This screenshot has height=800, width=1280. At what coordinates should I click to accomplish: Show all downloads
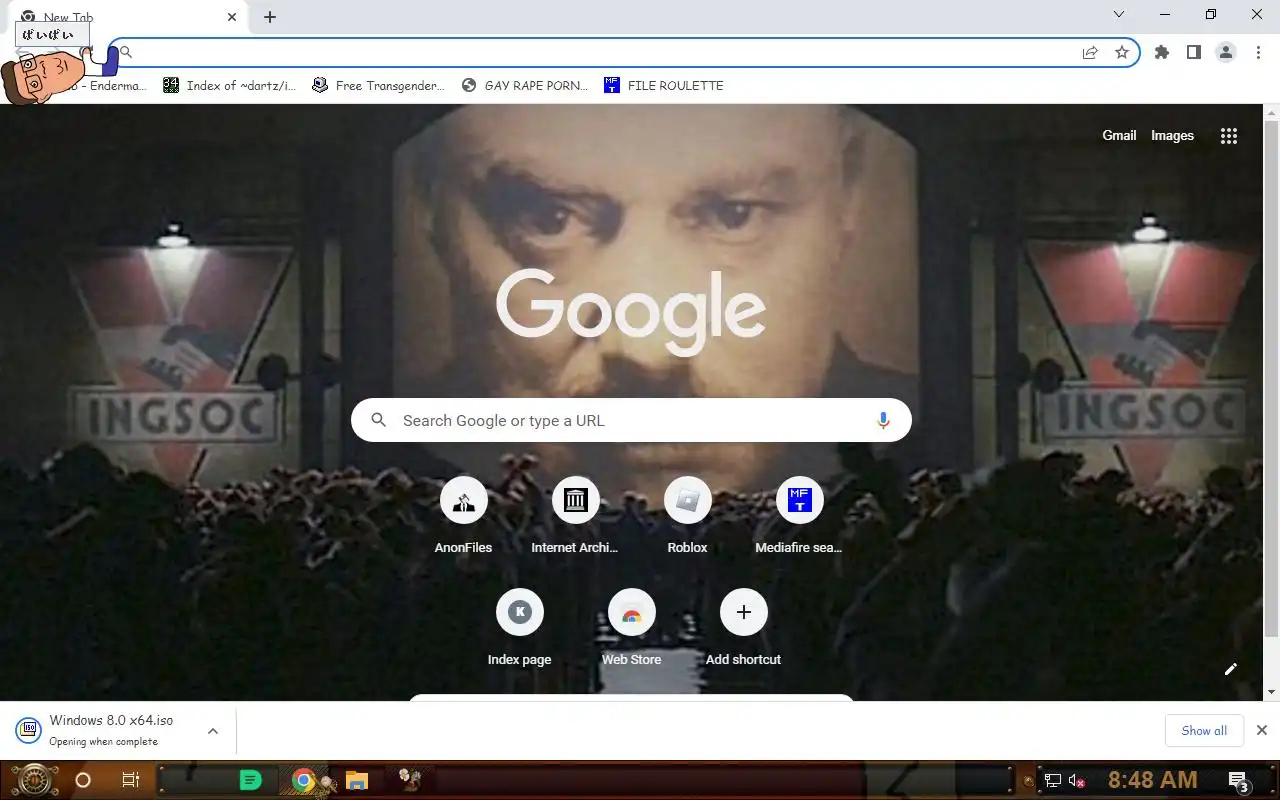(x=1204, y=731)
